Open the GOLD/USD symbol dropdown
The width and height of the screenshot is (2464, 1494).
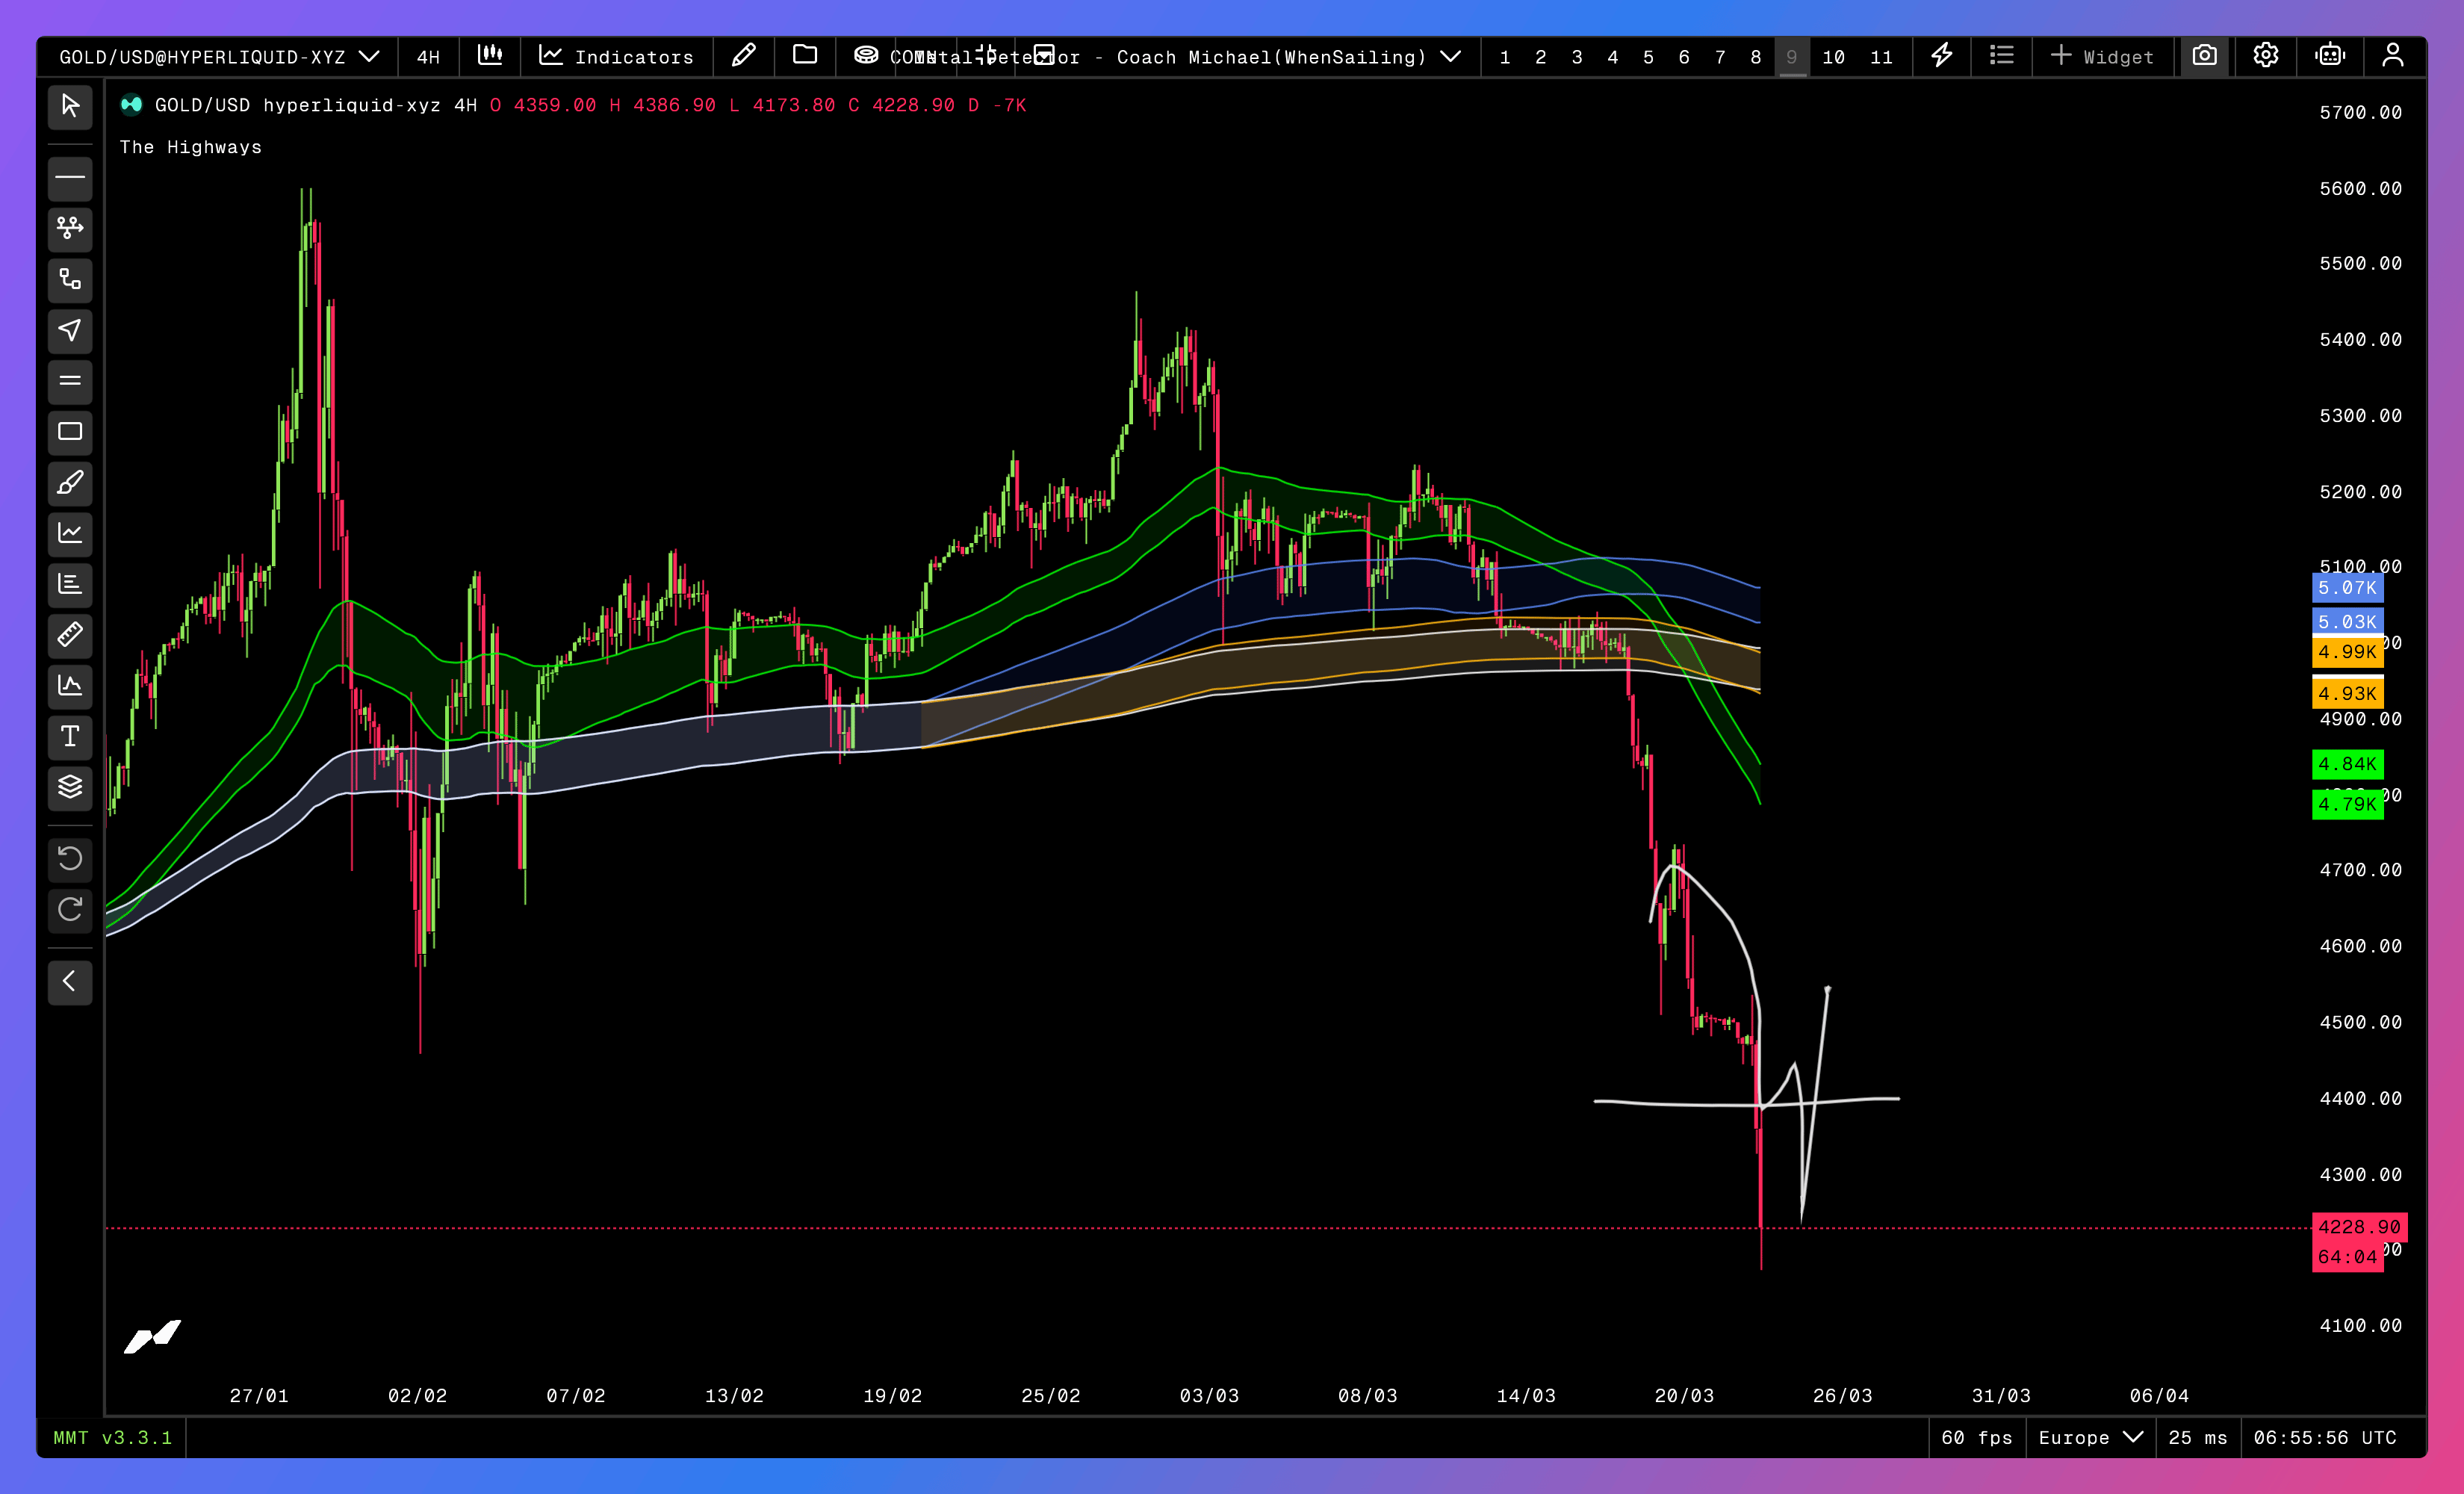(219, 57)
